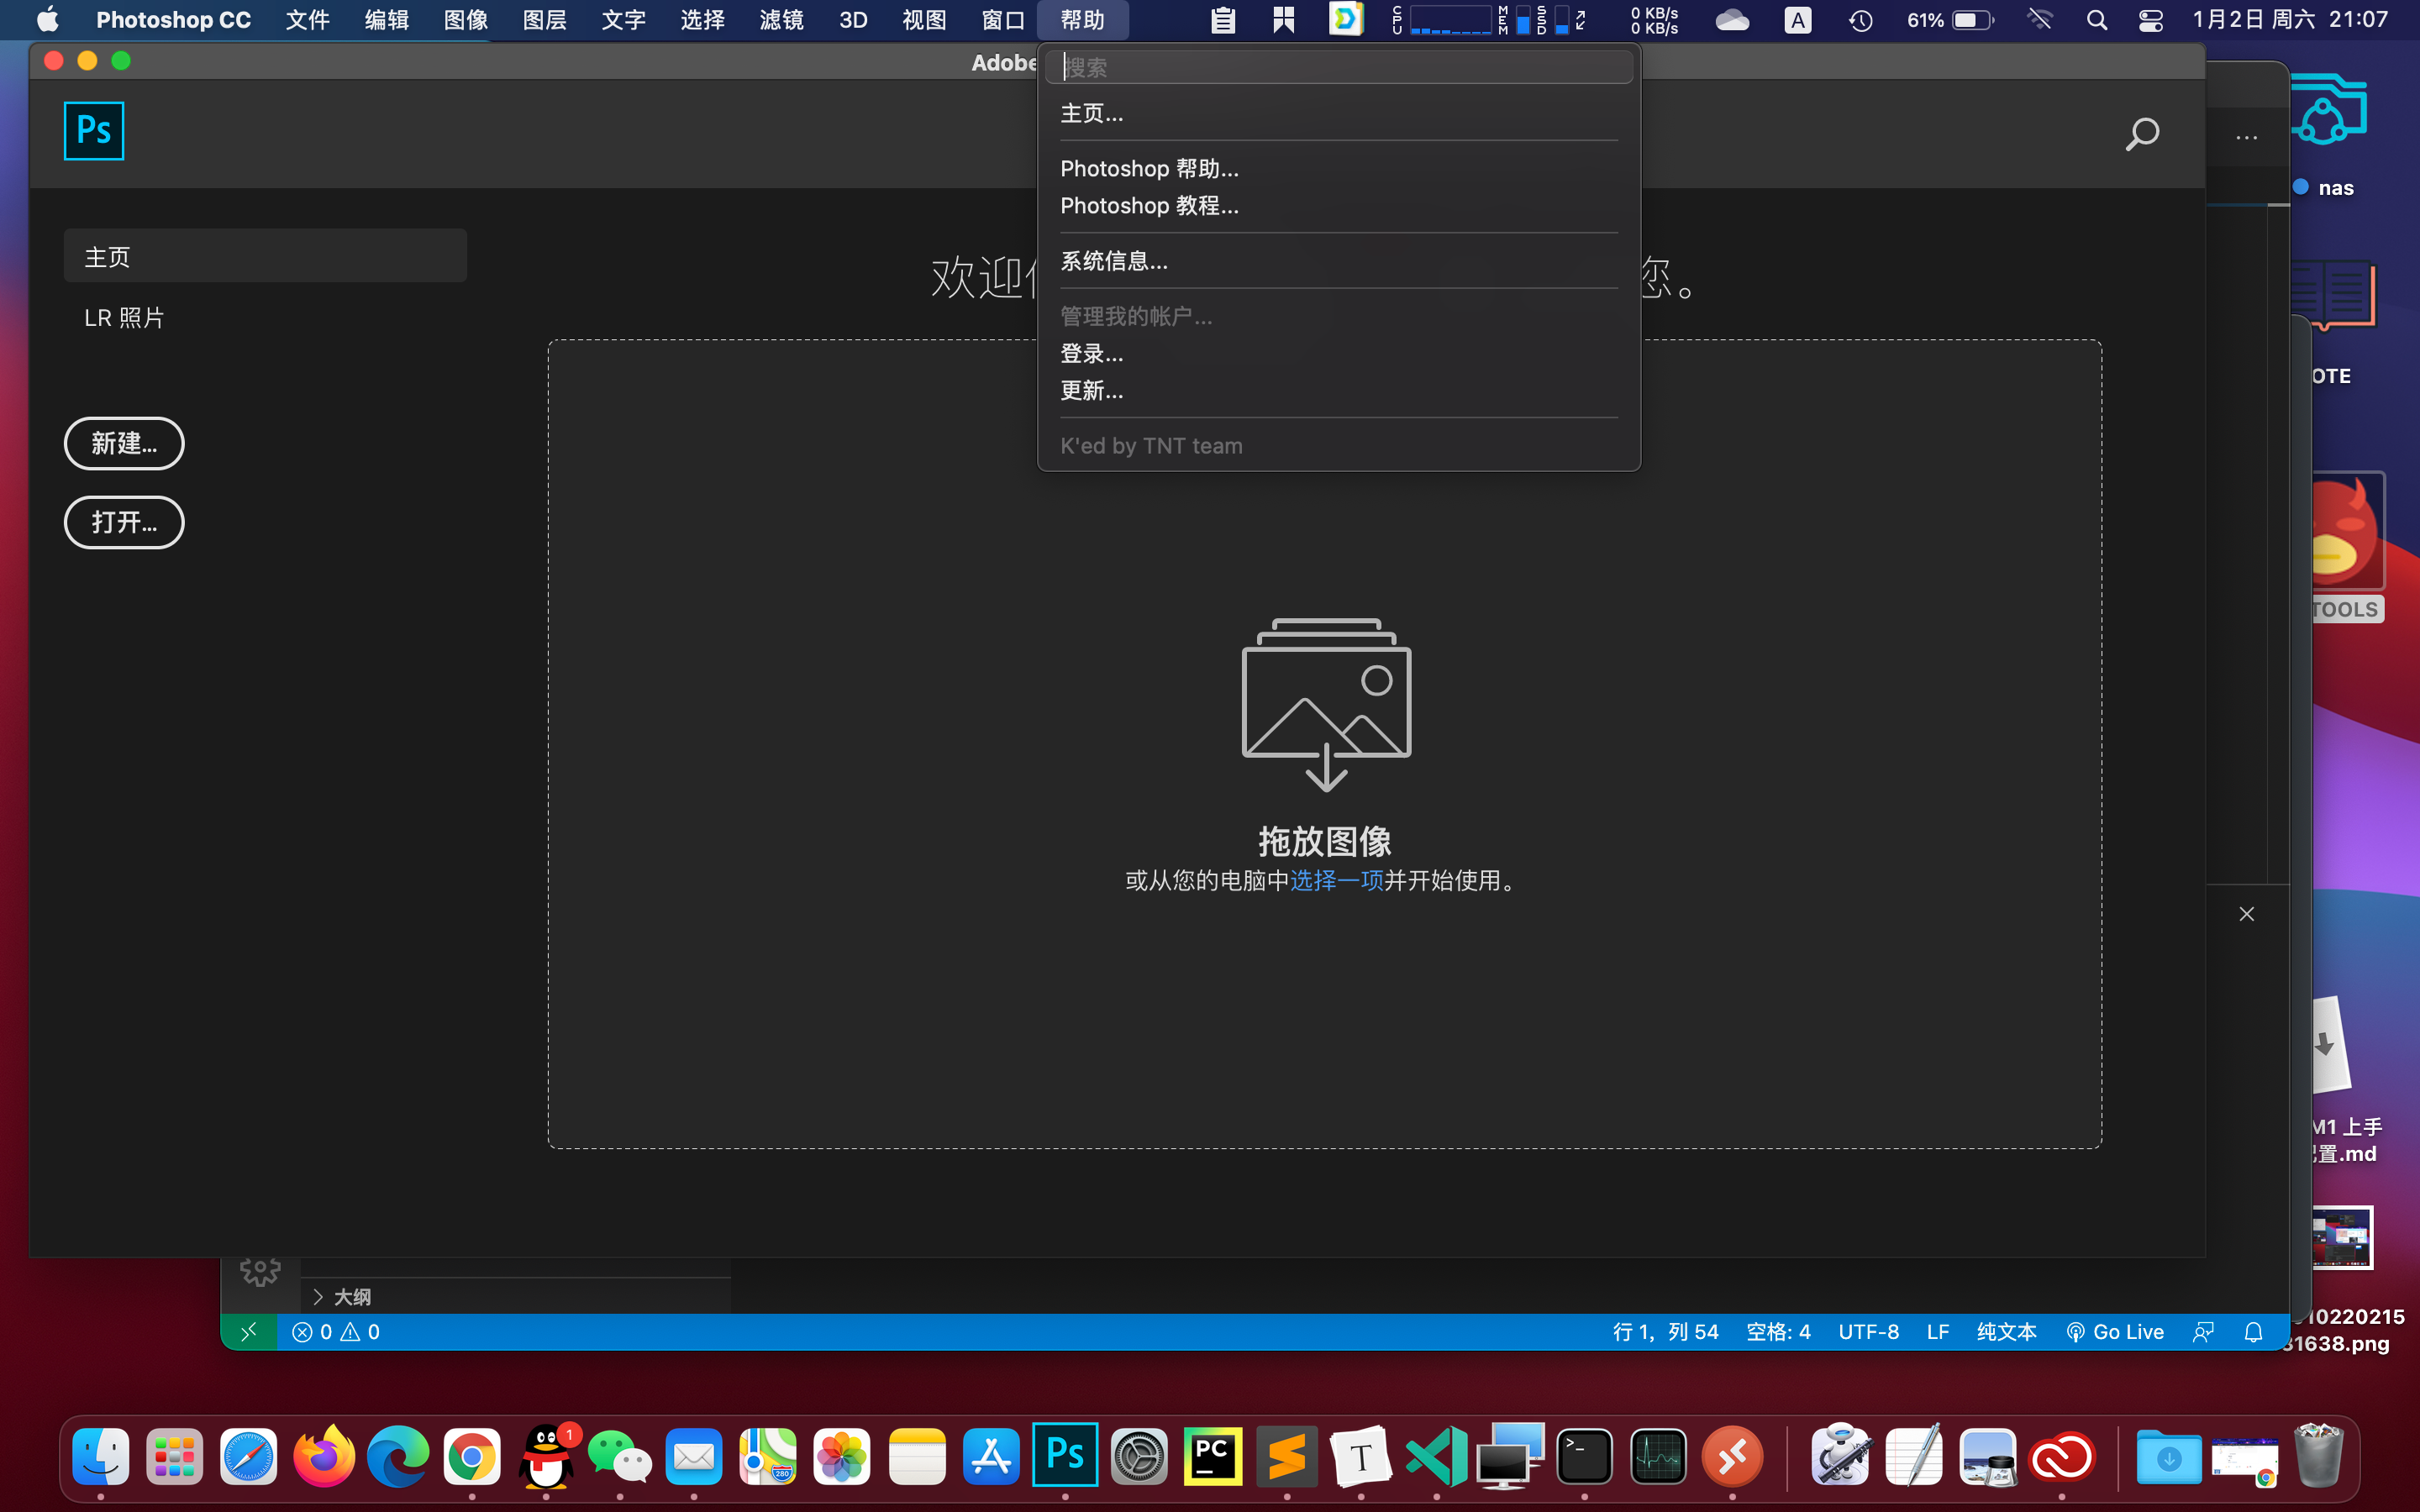Change indentation 空格: 4 setting
The height and width of the screenshot is (1512, 2420).
[x=1778, y=1332]
